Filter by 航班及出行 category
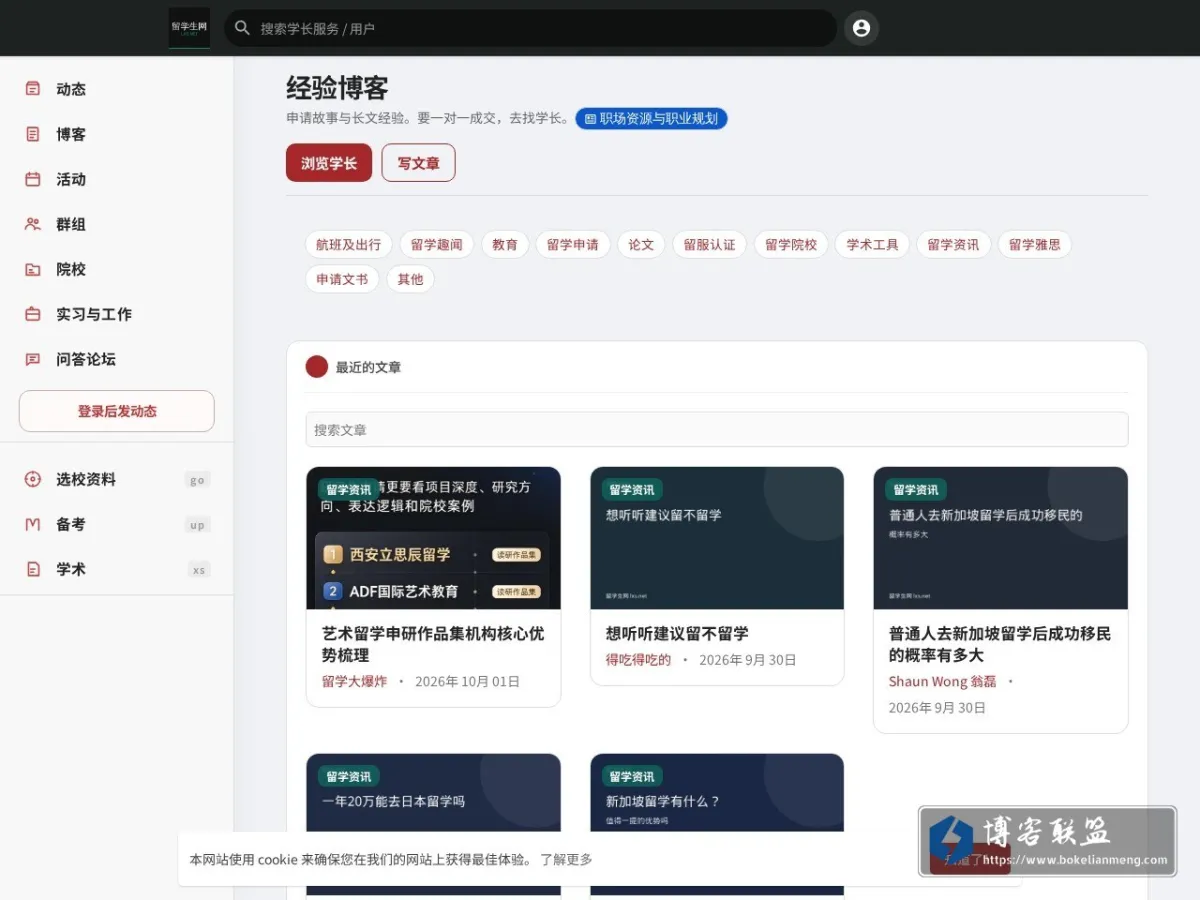 pos(349,244)
